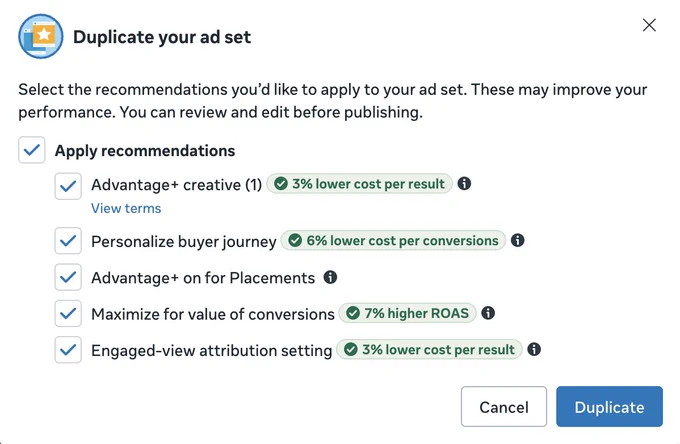Click the blue Duplicate button
Viewport: 680px width, 444px height.
tap(609, 407)
